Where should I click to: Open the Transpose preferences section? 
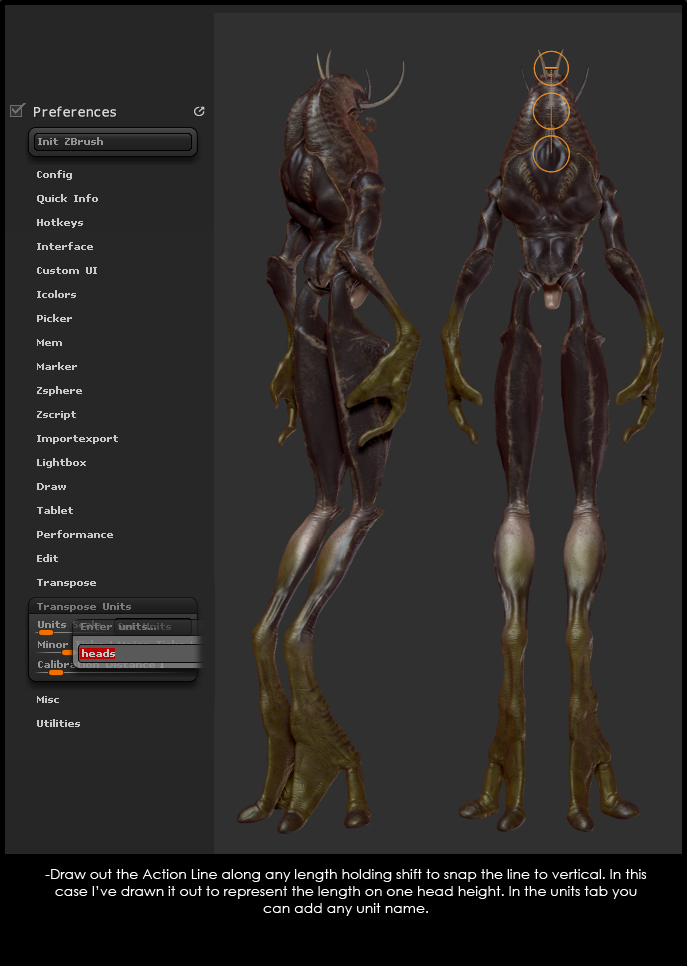point(66,583)
